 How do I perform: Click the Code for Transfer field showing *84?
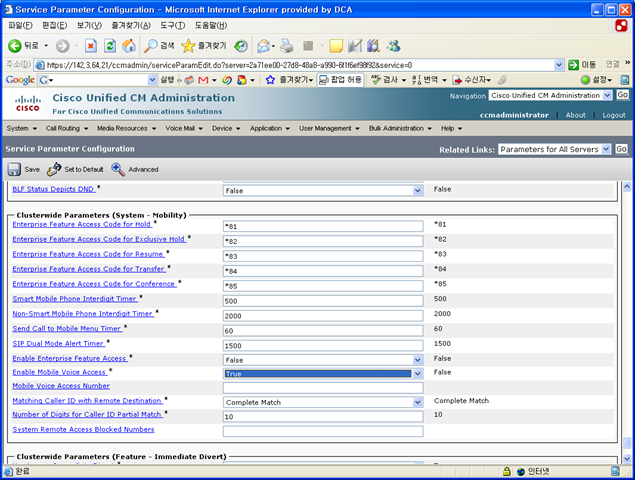click(x=323, y=271)
